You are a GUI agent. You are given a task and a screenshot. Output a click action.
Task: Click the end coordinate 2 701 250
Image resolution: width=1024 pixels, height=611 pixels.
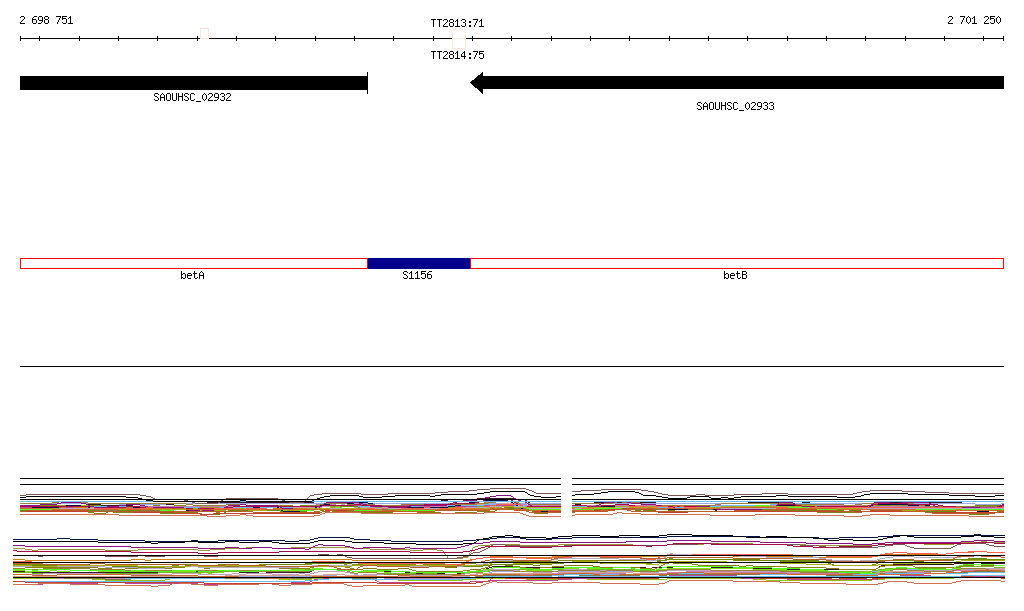[974, 20]
